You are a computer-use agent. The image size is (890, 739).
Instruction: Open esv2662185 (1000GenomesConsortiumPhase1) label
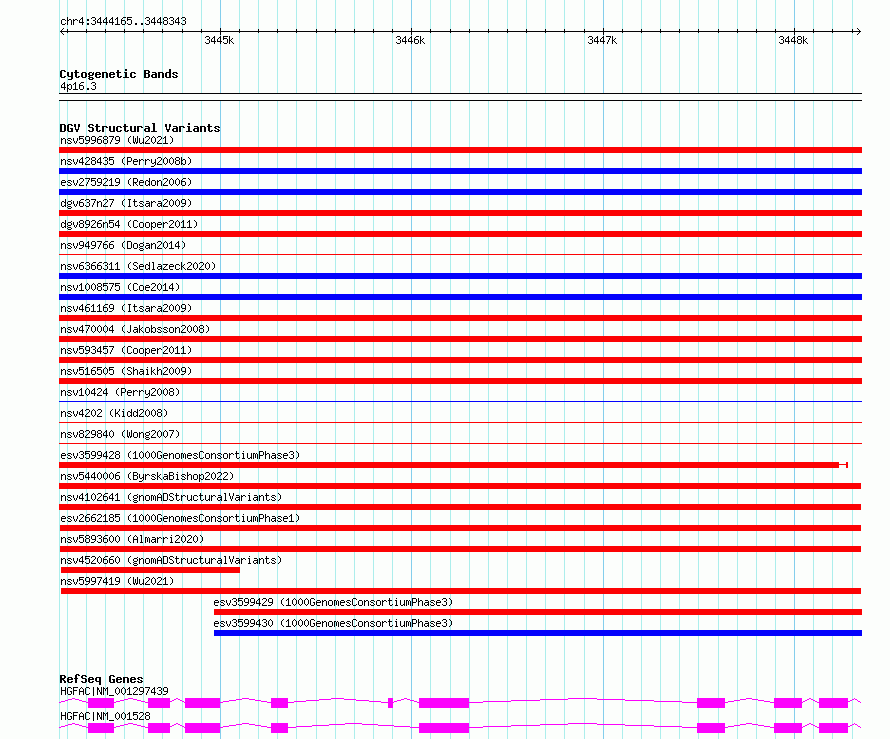point(180,518)
